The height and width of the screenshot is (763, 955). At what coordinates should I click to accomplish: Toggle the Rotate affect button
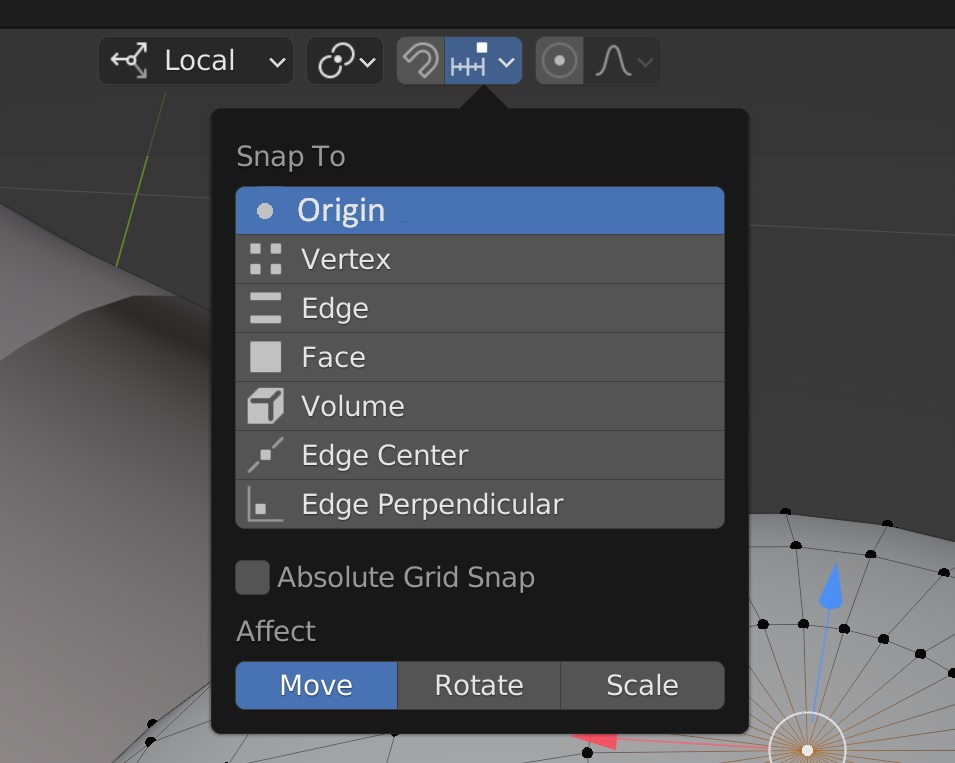coord(479,686)
